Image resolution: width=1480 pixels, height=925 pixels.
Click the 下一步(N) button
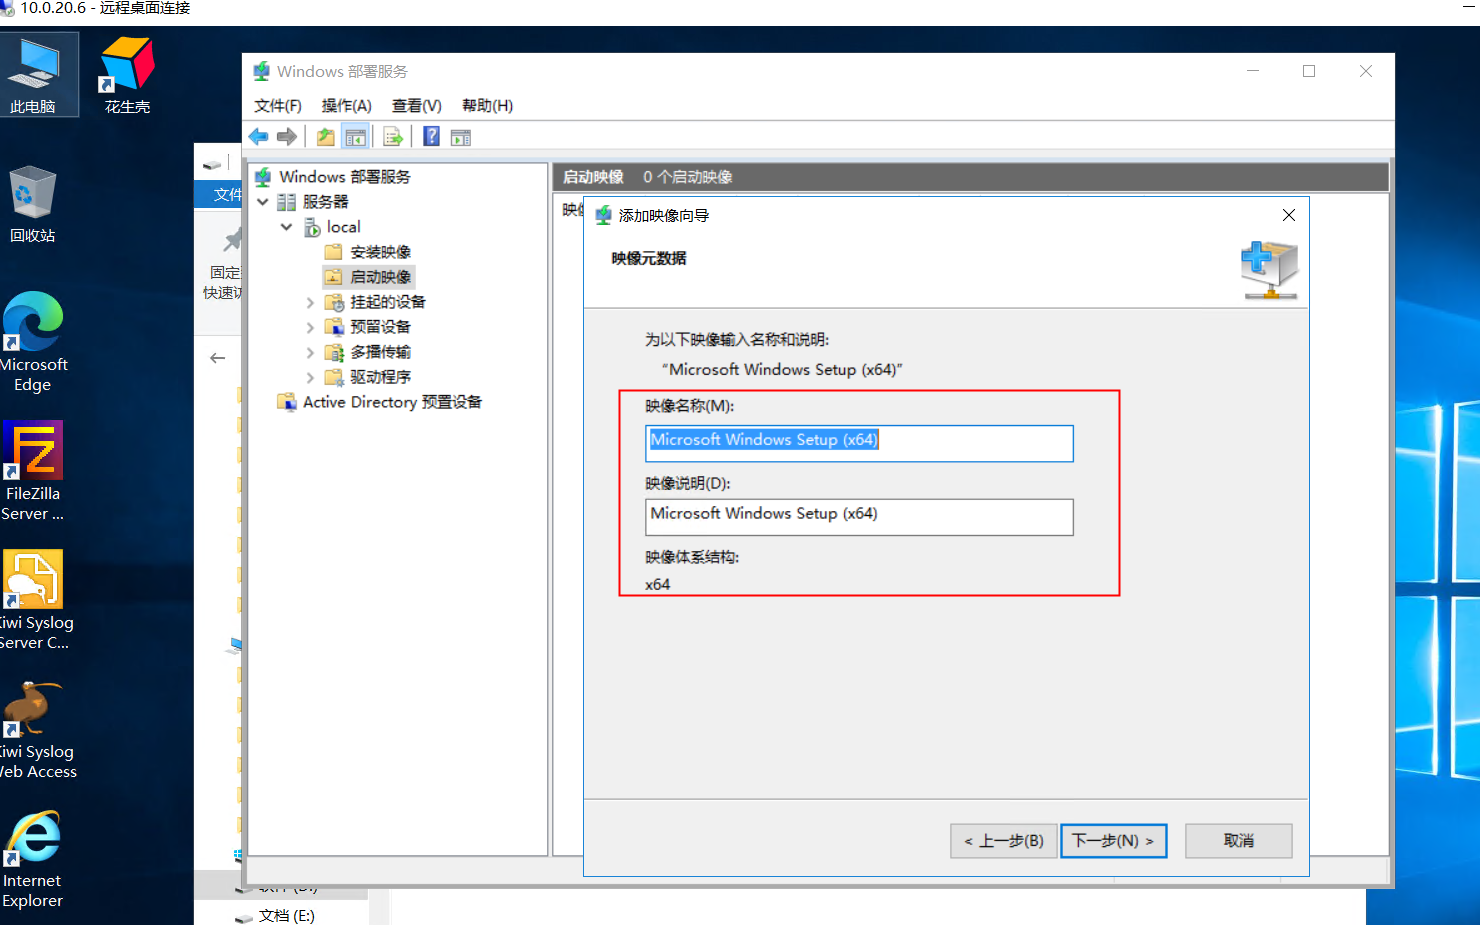(x=1113, y=841)
